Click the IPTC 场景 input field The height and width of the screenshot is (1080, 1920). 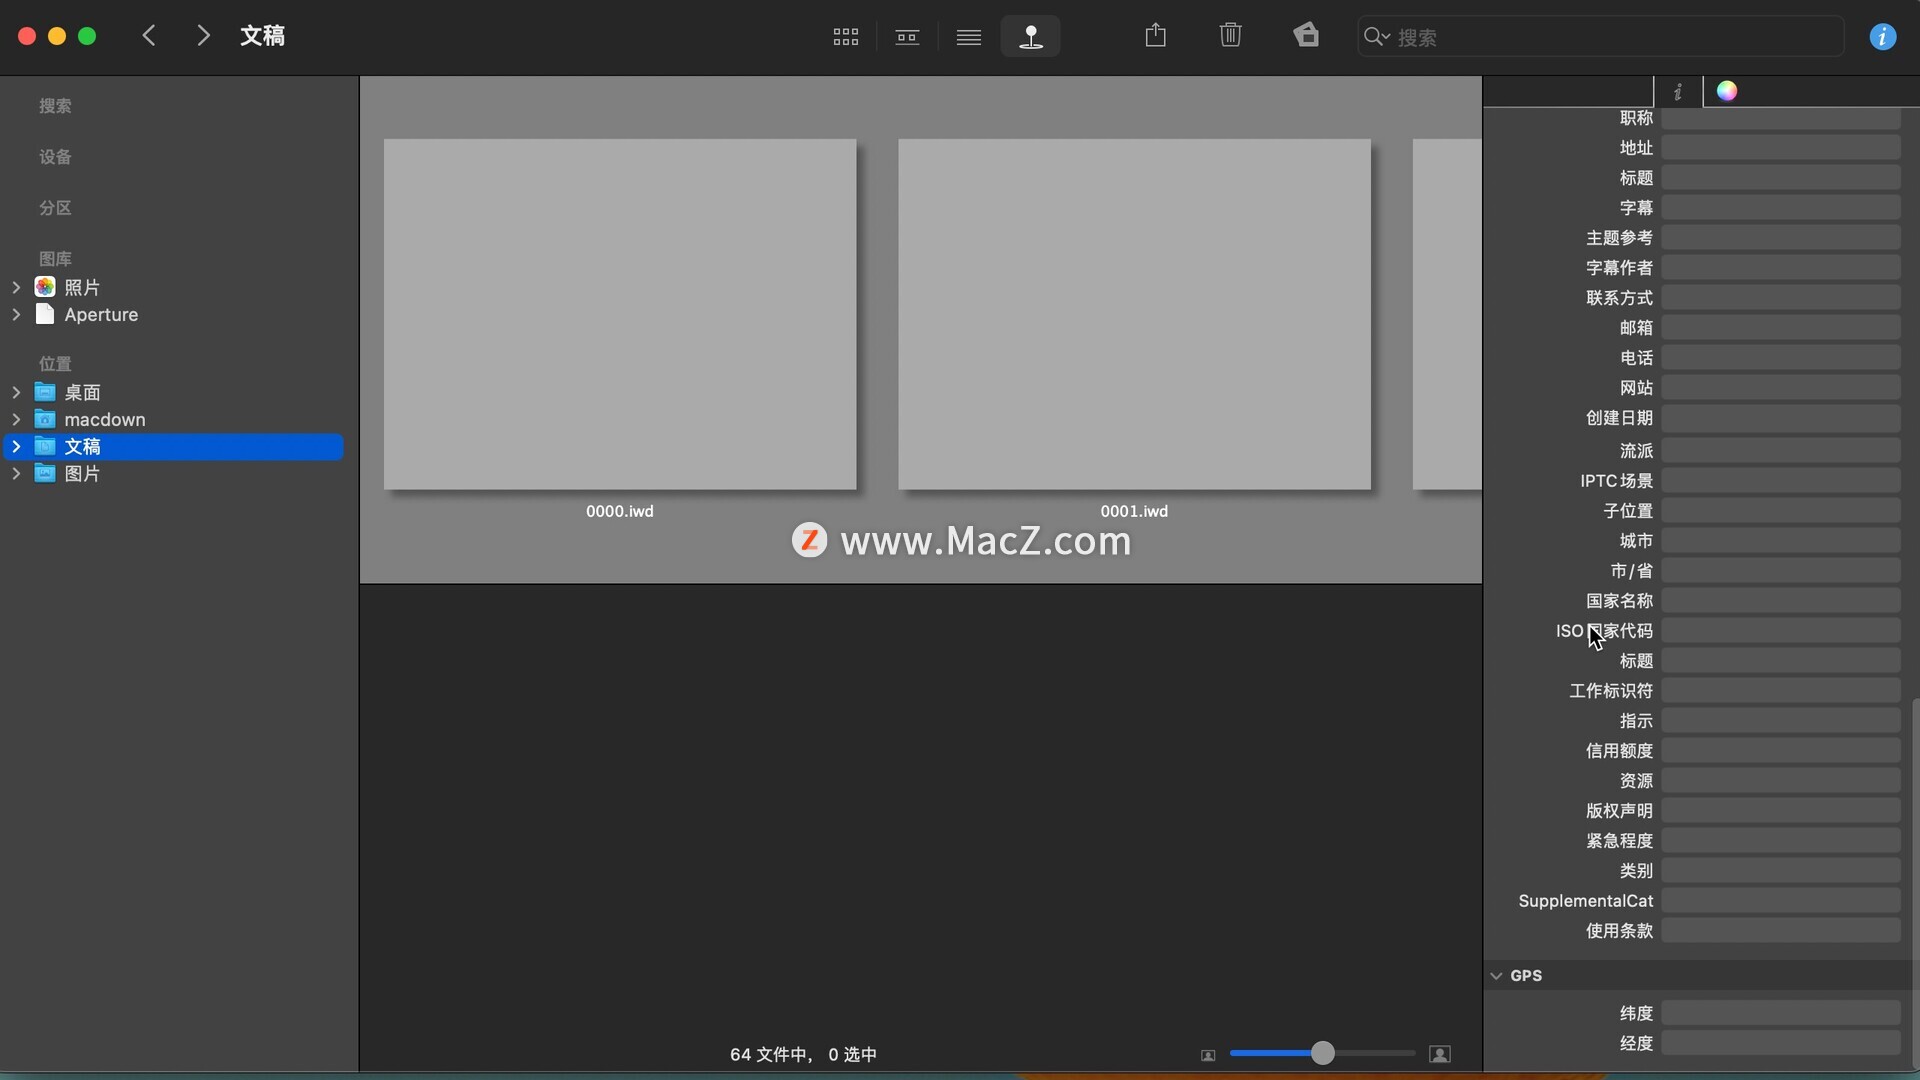1781,480
